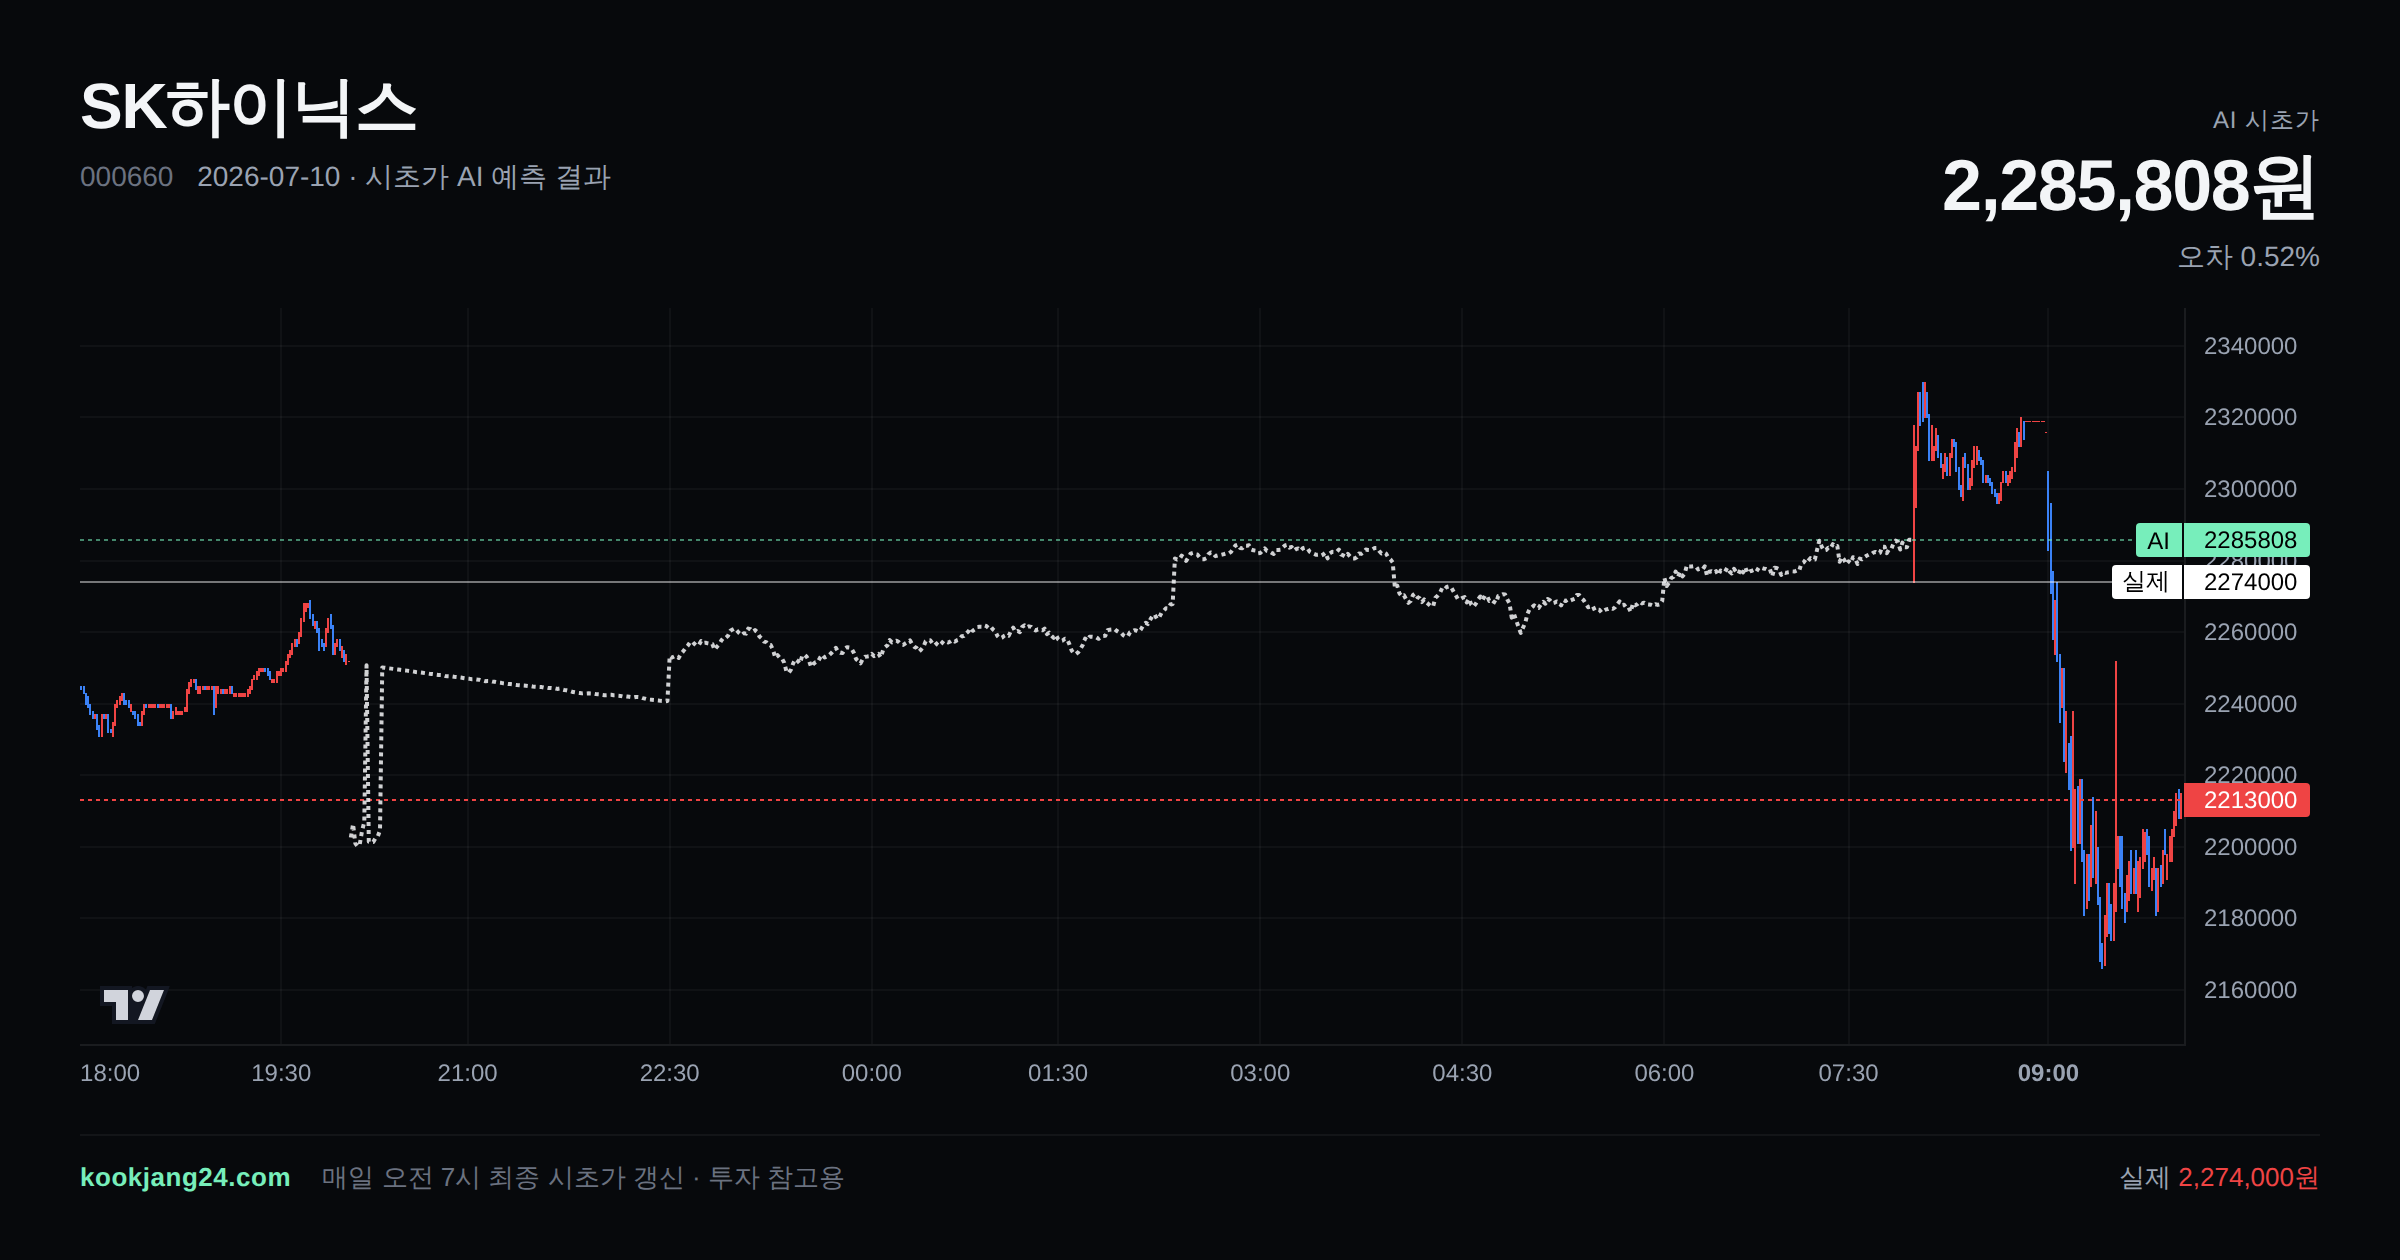The width and height of the screenshot is (2400, 1260).
Task: Click the 22:30 time axis label
Action: (669, 1073)
